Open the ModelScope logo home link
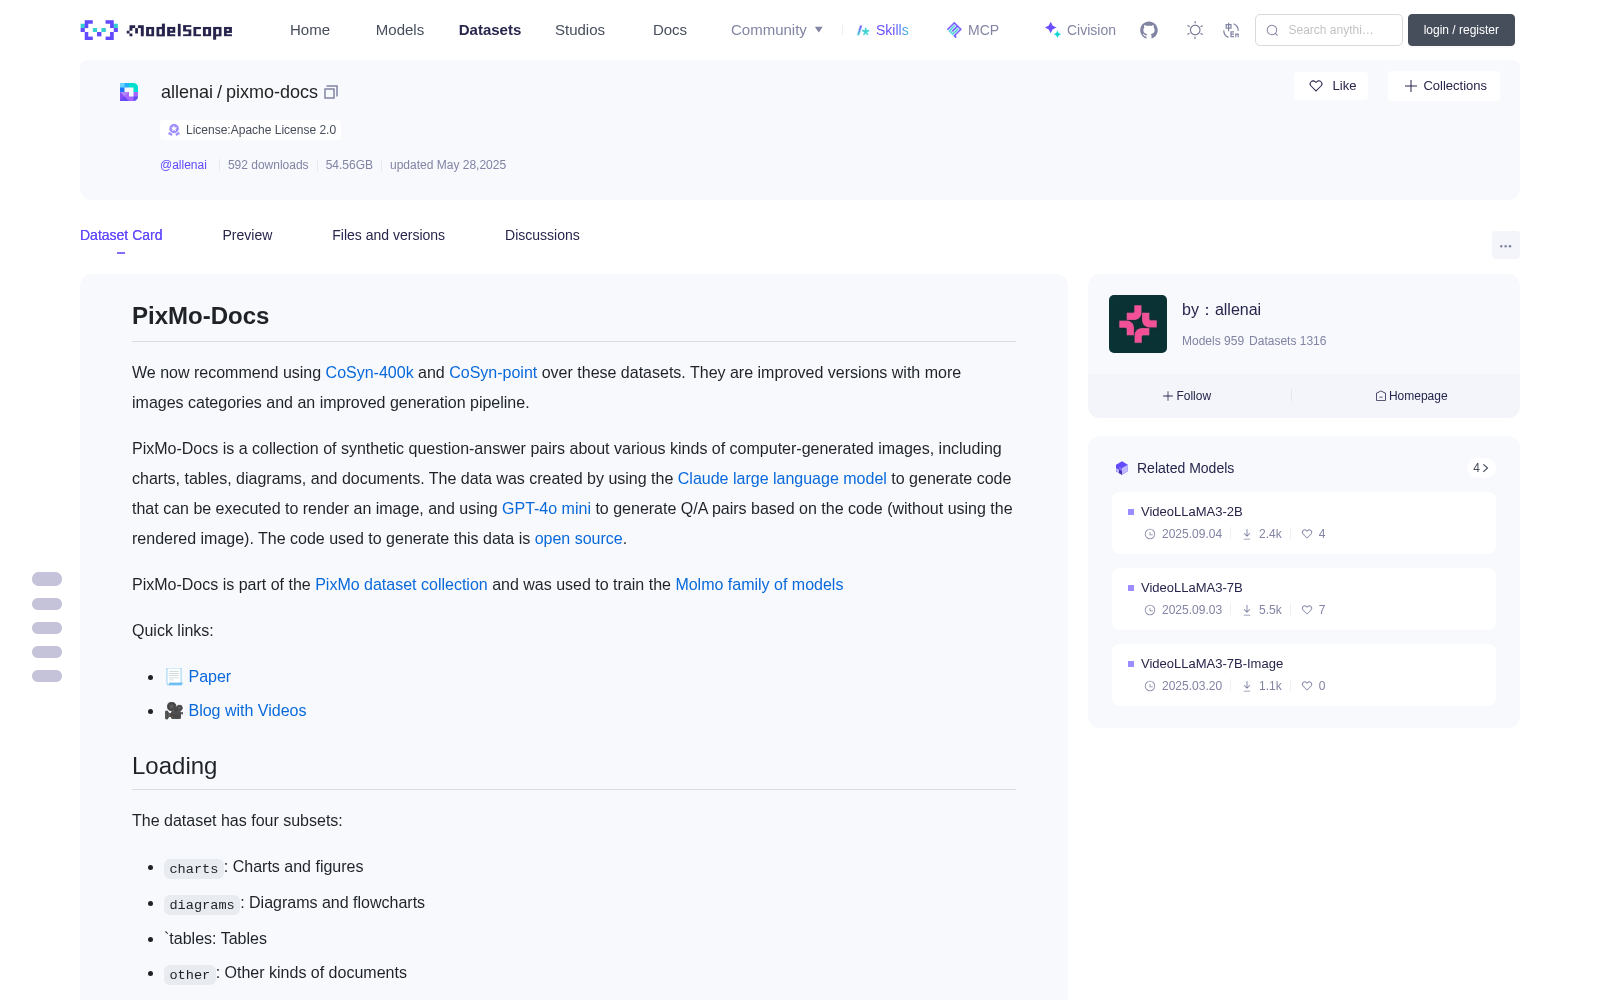The image size is (1600, 1000). pyautogui.click(x=157, y=30)
